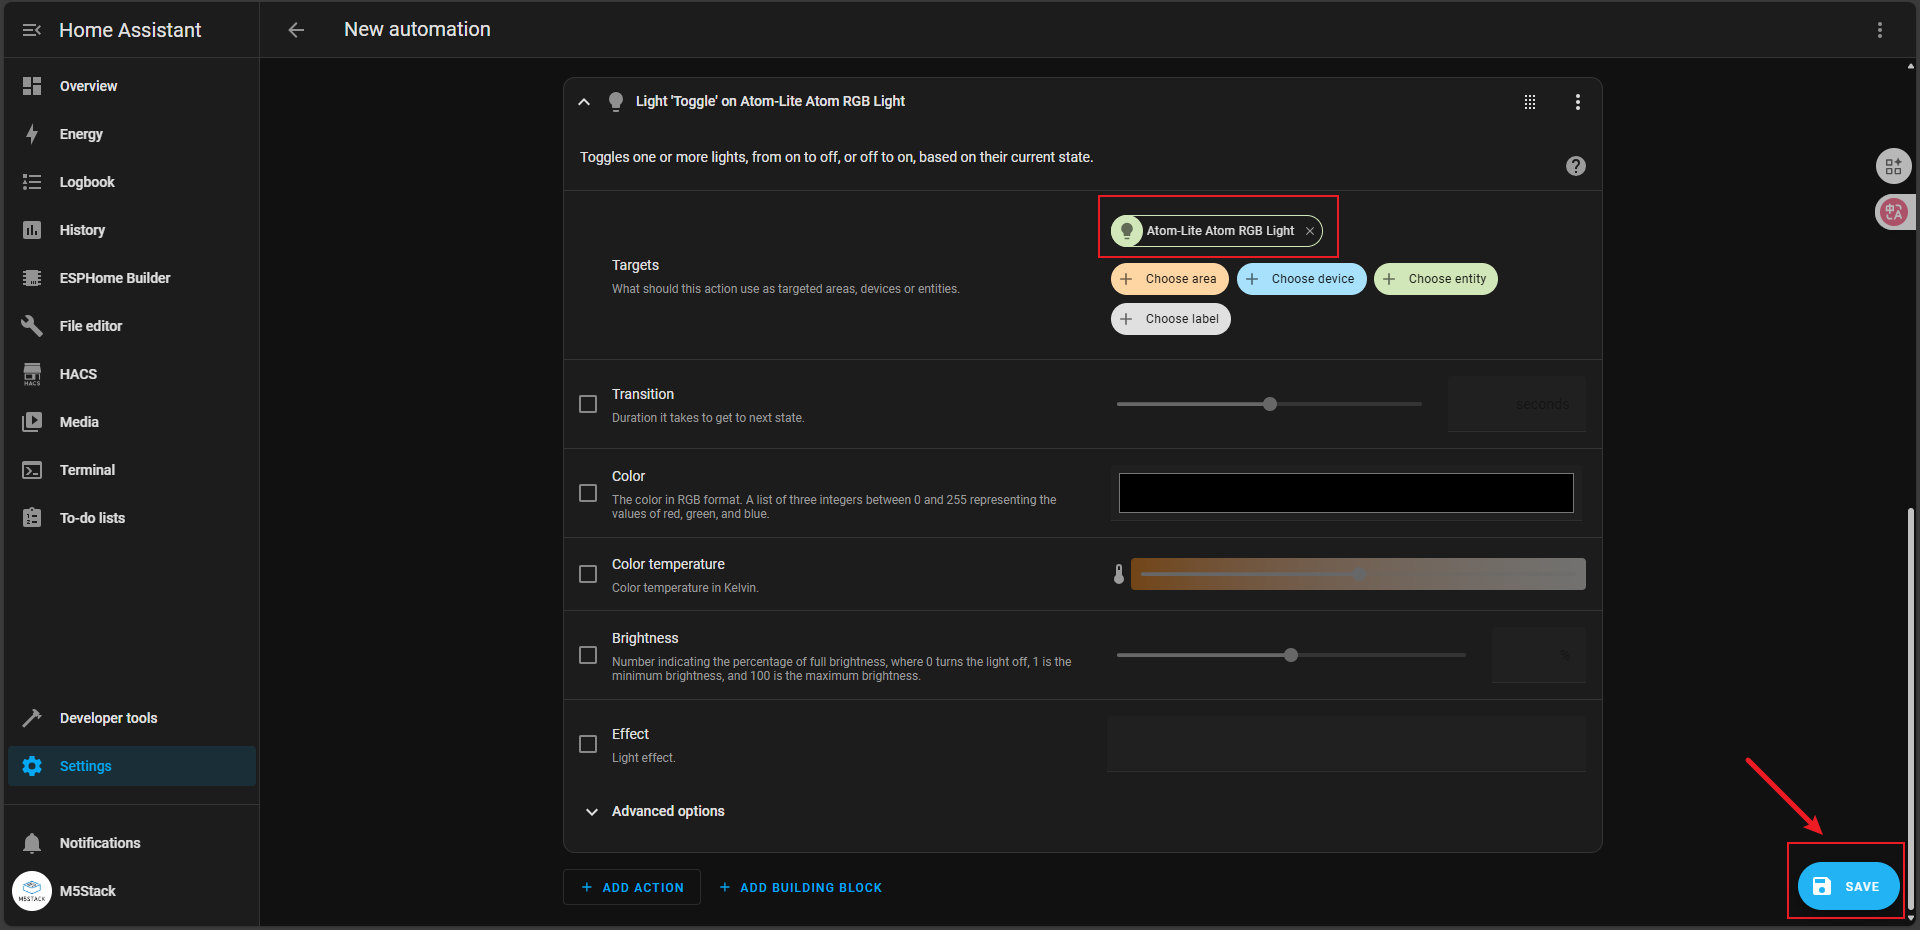Open the black Color picker swatch
Screen dimensions: 1920x930
[x=1346, y=493]
